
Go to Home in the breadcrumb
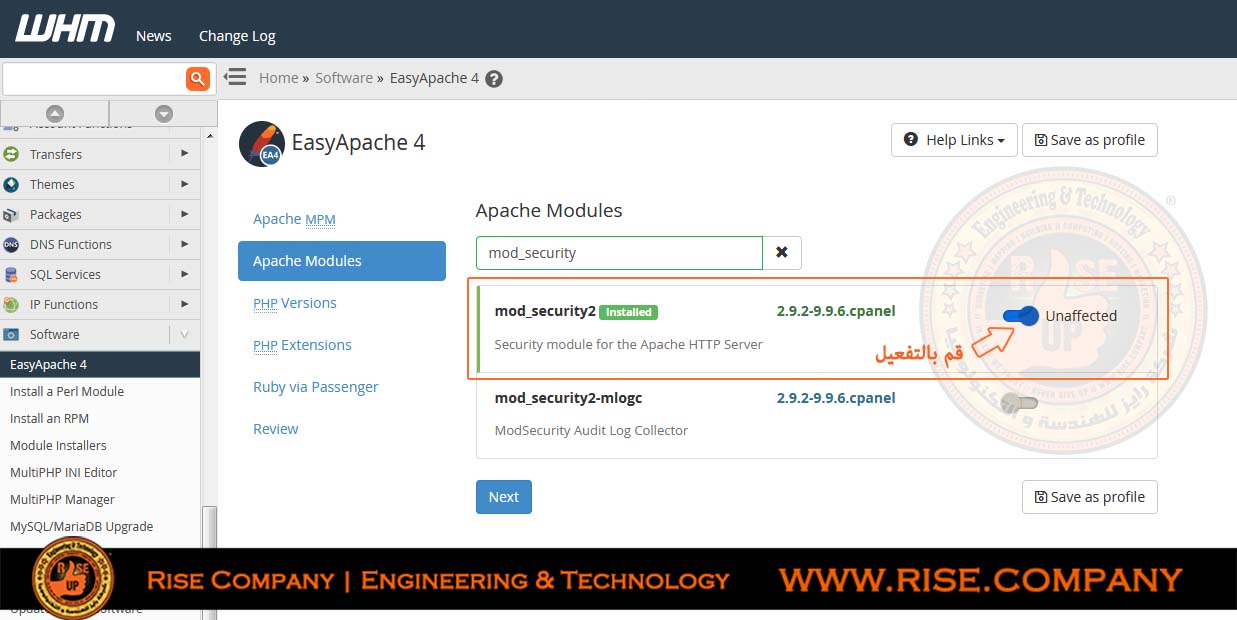[x=278, y=78]
